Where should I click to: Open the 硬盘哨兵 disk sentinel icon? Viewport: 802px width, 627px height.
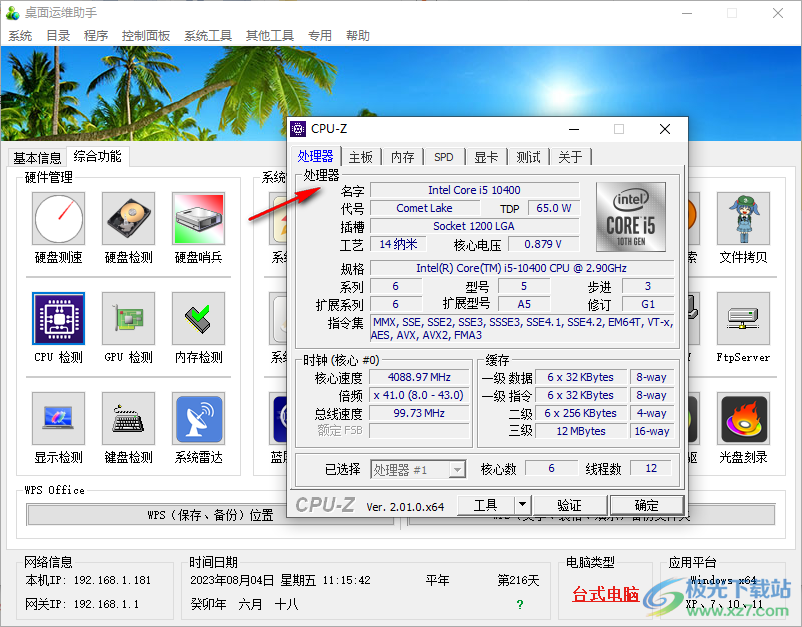[198, 218]
